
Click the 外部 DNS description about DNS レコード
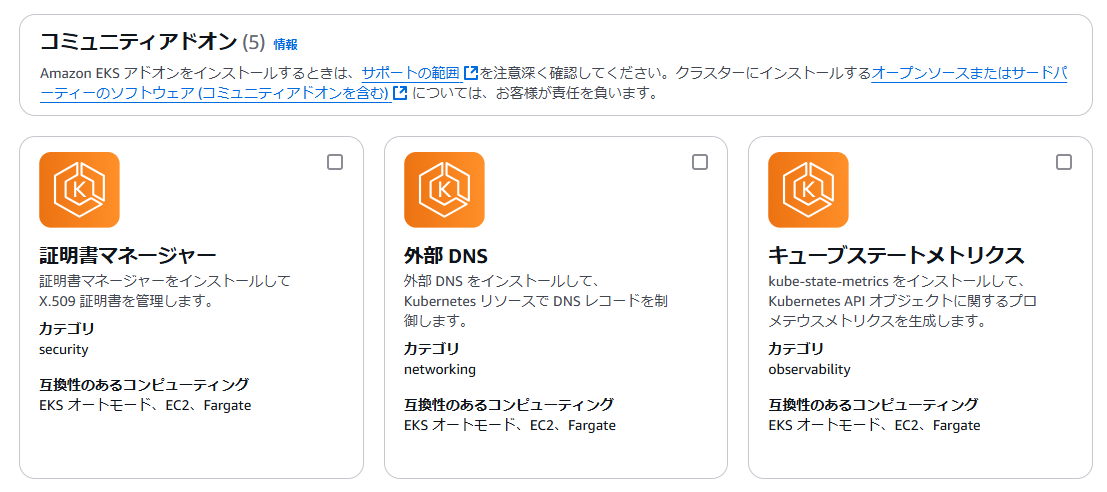pos(536,301)
